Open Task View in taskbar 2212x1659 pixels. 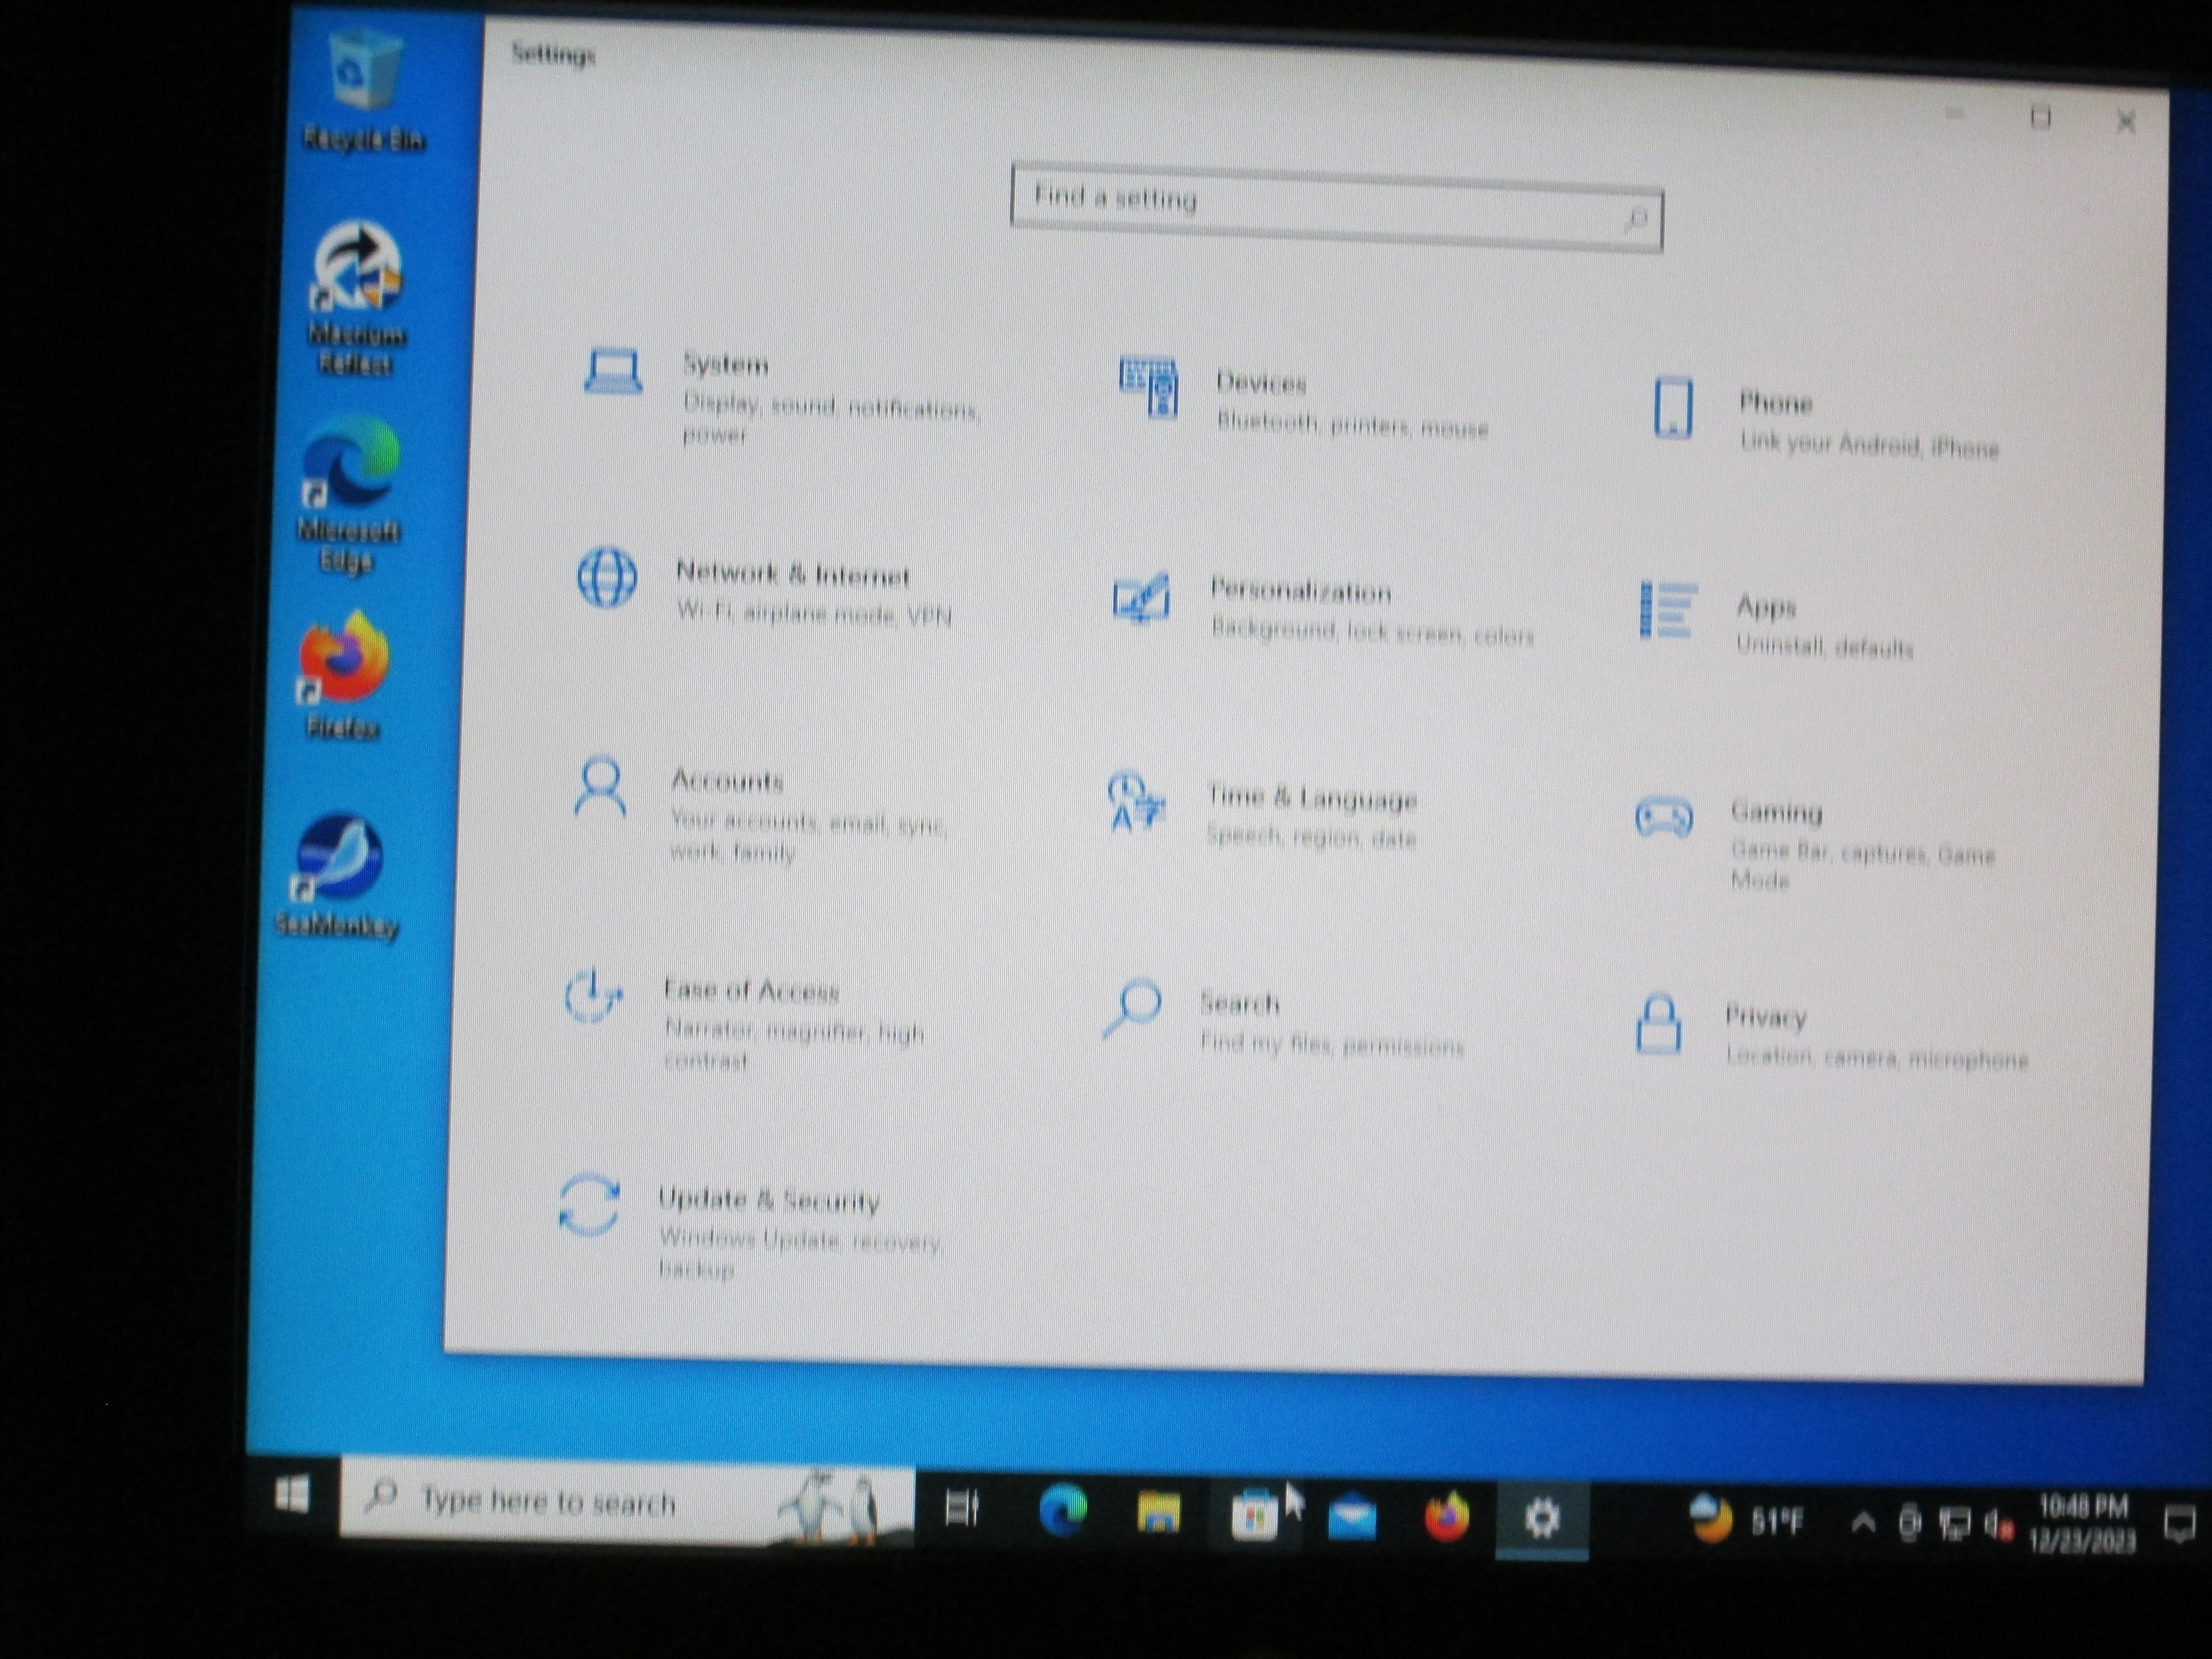(962, 1508)
